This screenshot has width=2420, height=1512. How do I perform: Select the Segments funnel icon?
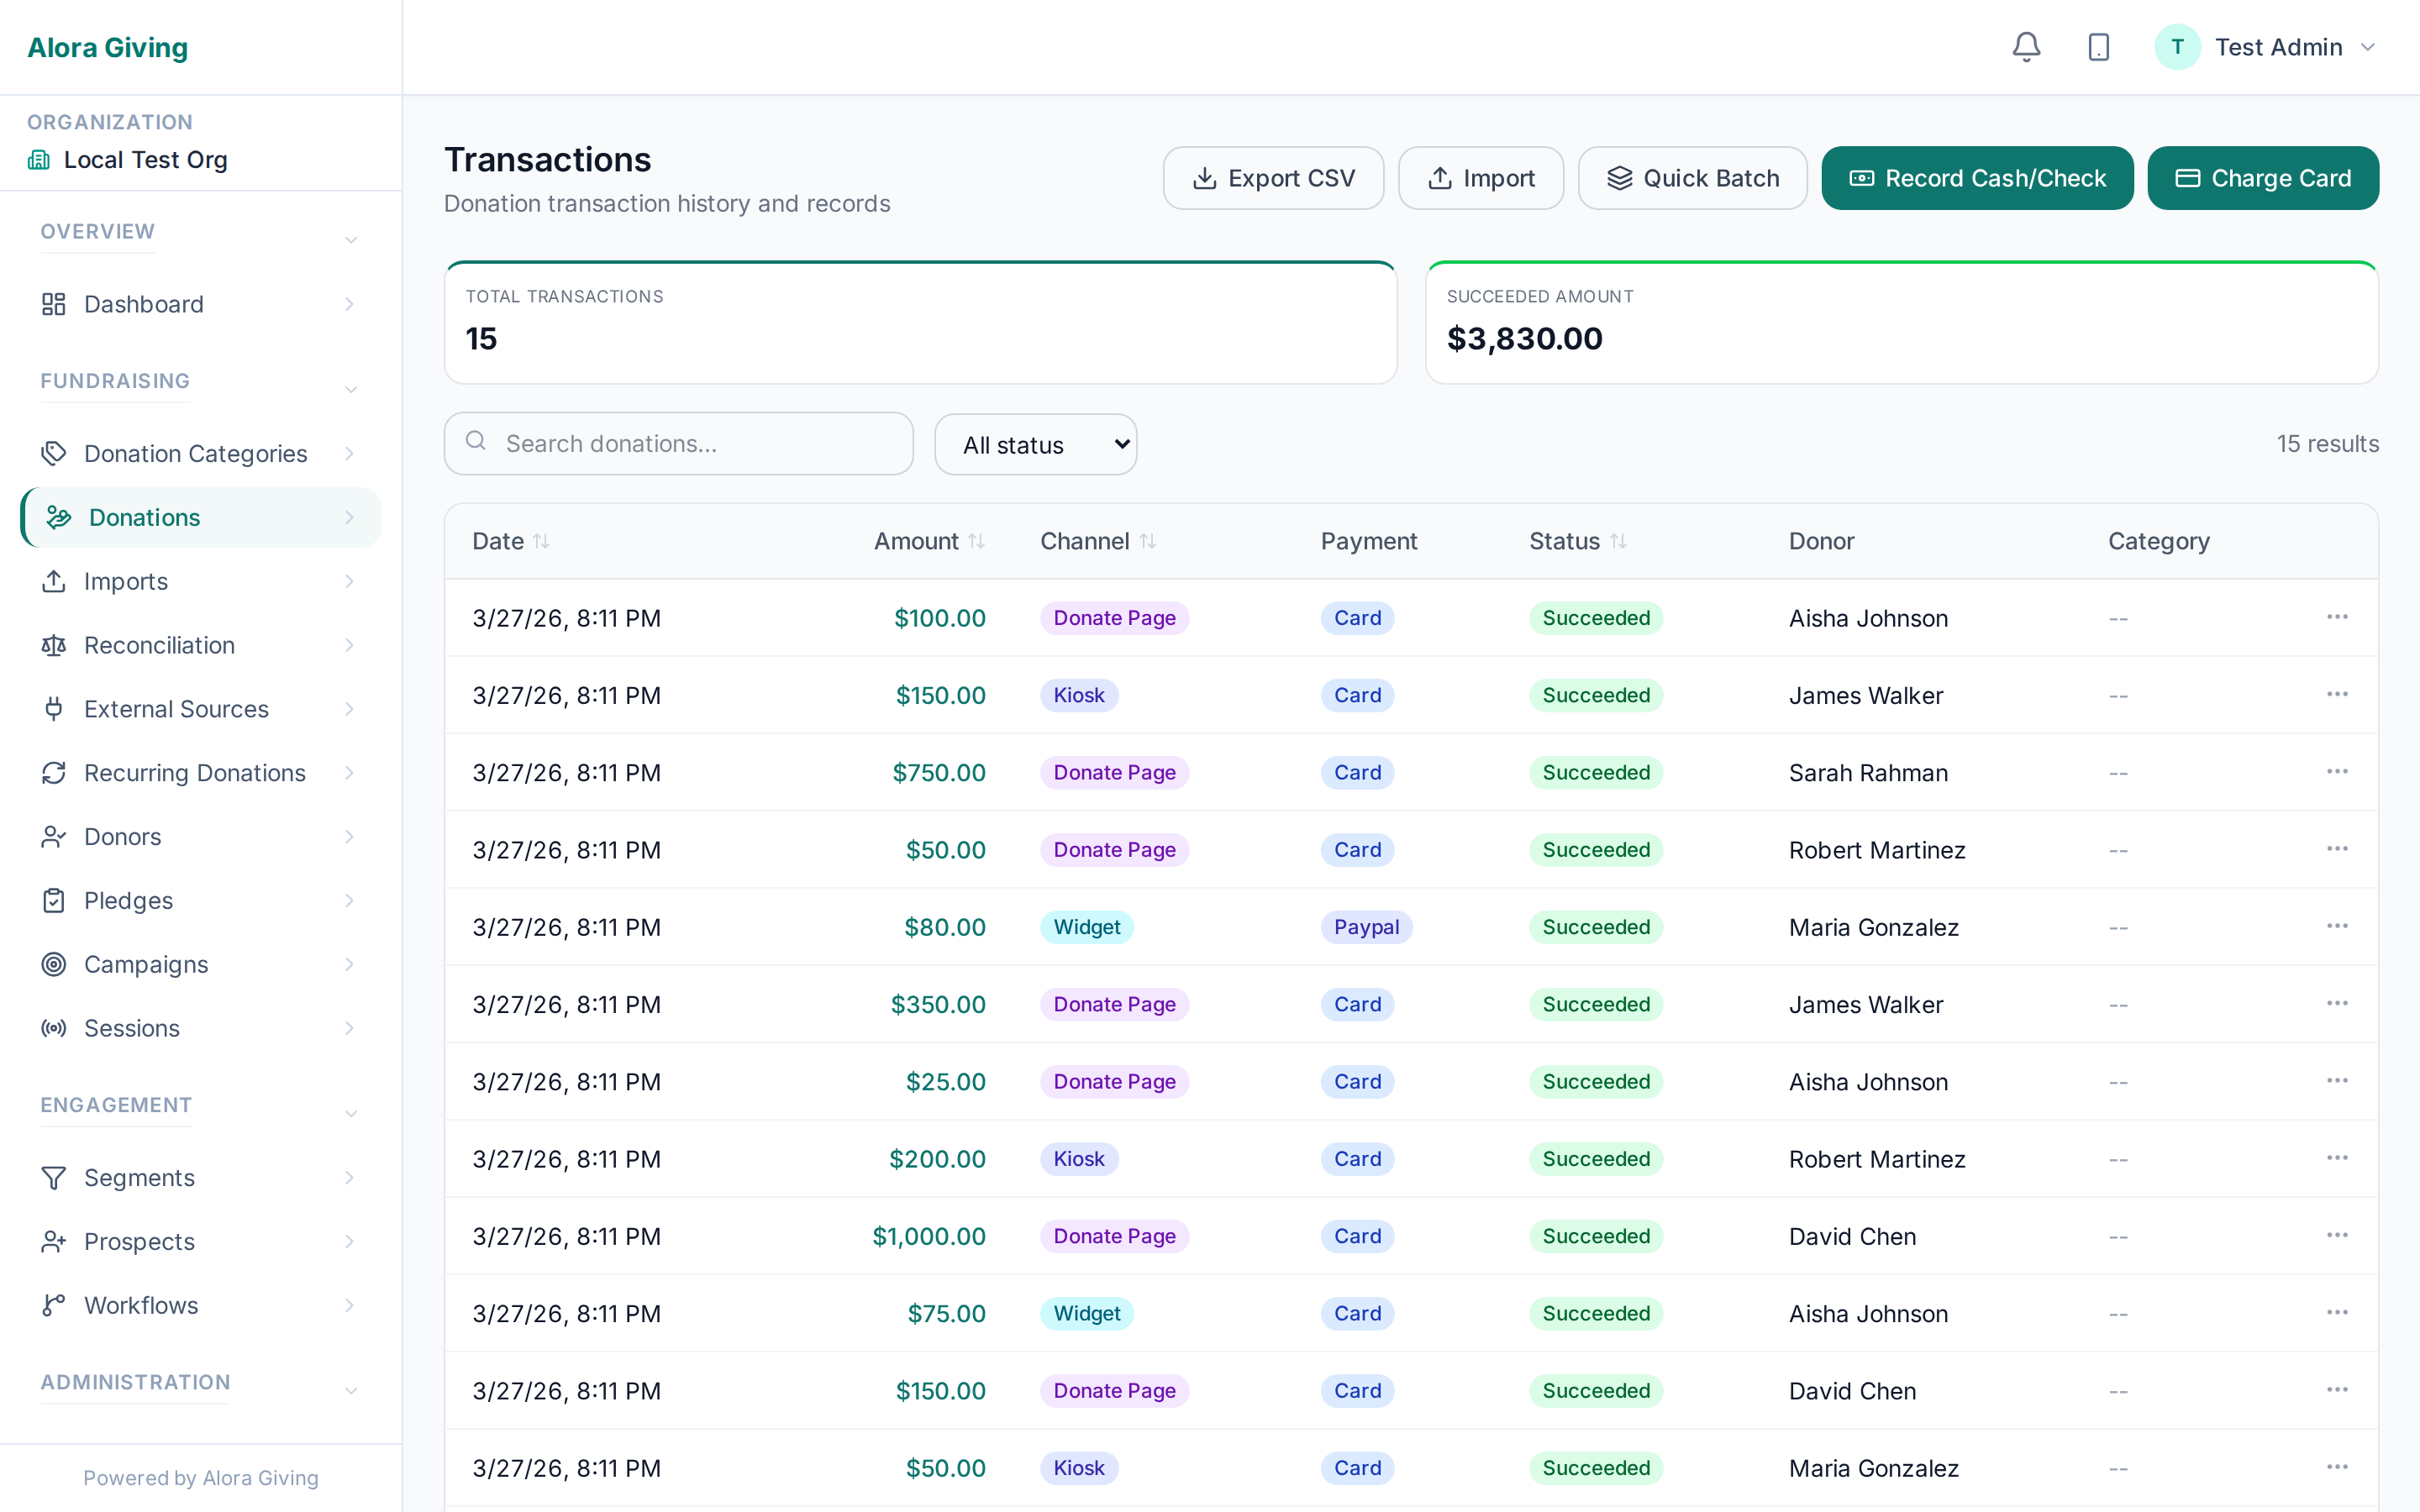click(55, 1178)
